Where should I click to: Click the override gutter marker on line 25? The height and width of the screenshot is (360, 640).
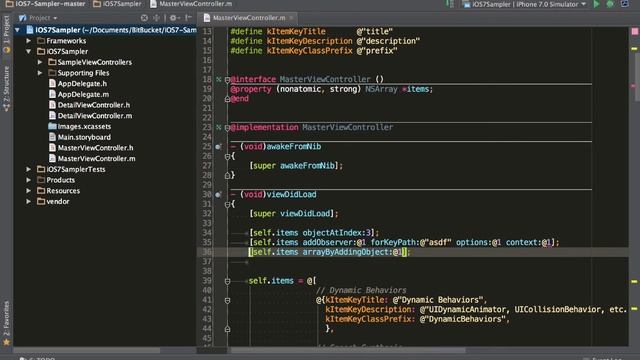click(218, 147)
